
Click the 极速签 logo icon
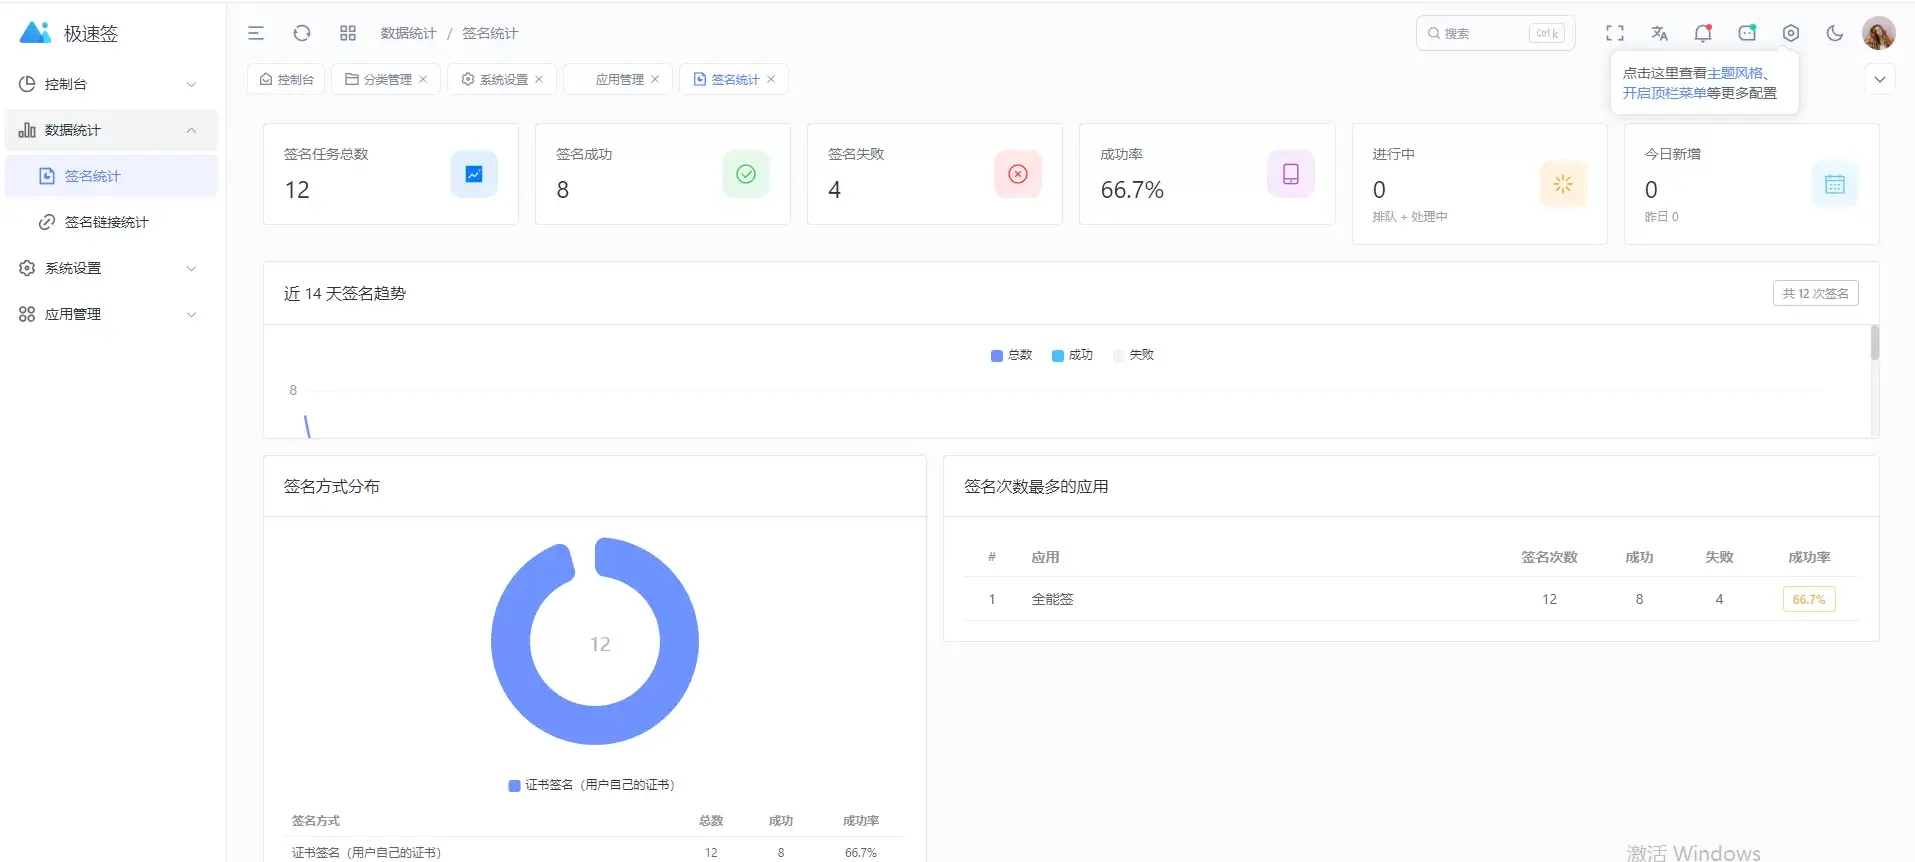pos(35,33)
